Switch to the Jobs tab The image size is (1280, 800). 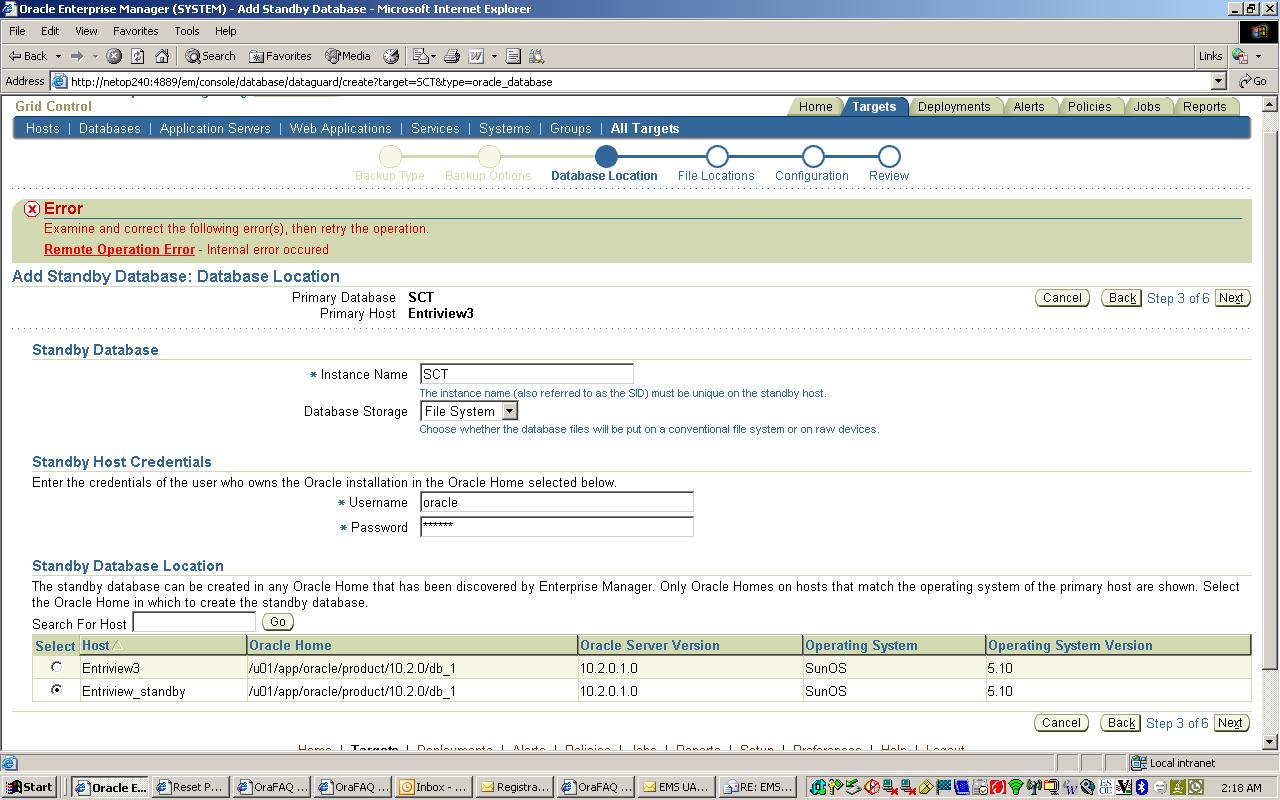click(1146, 107)
